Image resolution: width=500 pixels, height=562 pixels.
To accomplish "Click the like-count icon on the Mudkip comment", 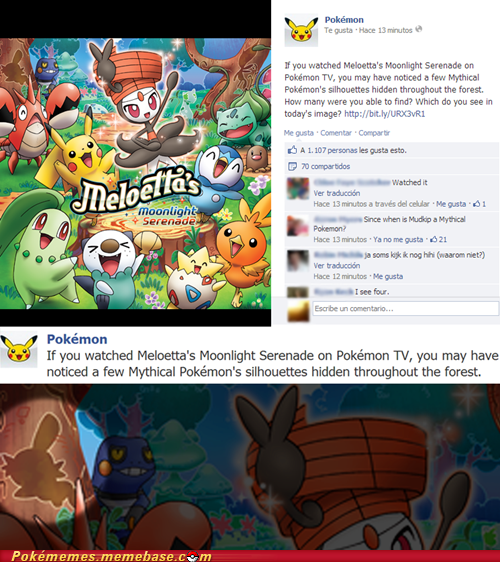I will click(x=434, y=239).
